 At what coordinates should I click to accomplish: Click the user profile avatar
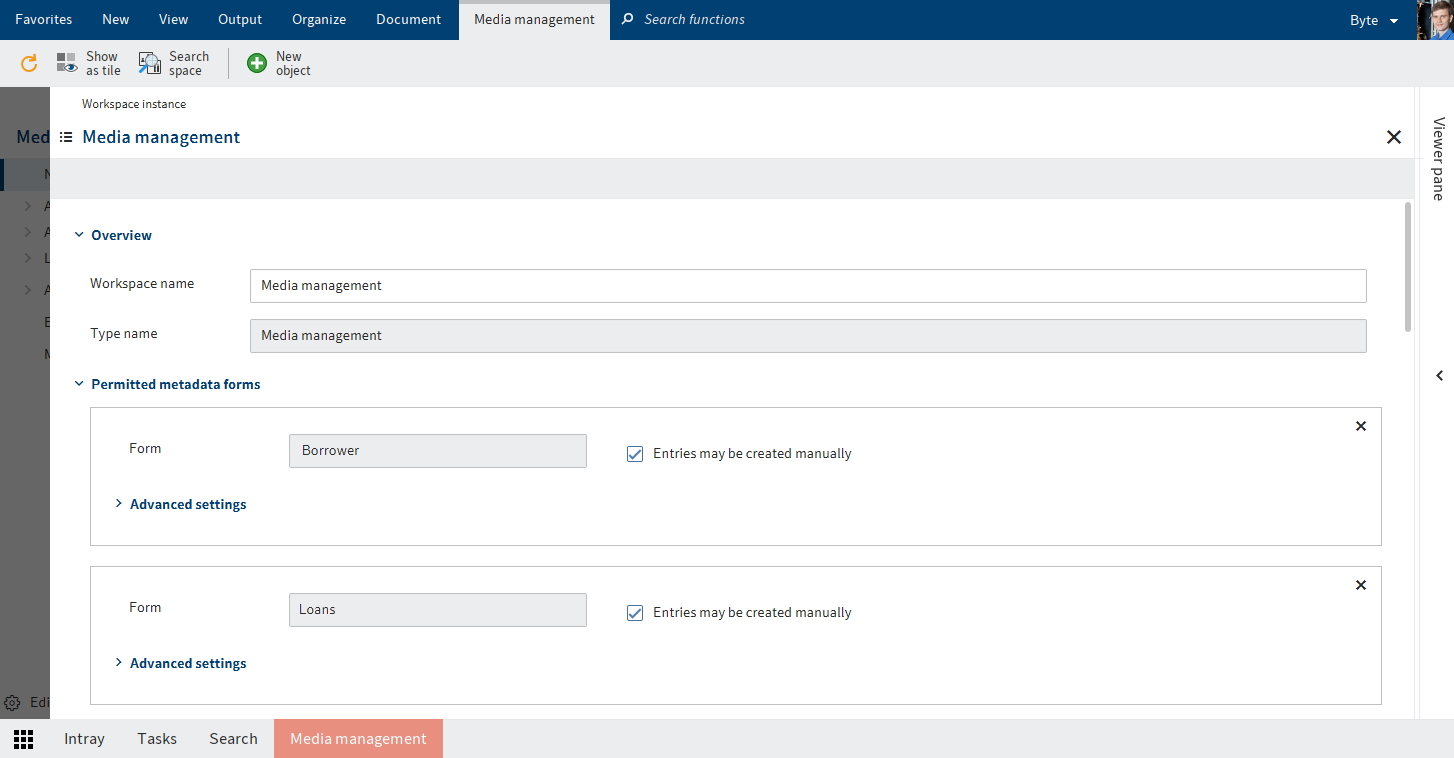(1435, 20)
